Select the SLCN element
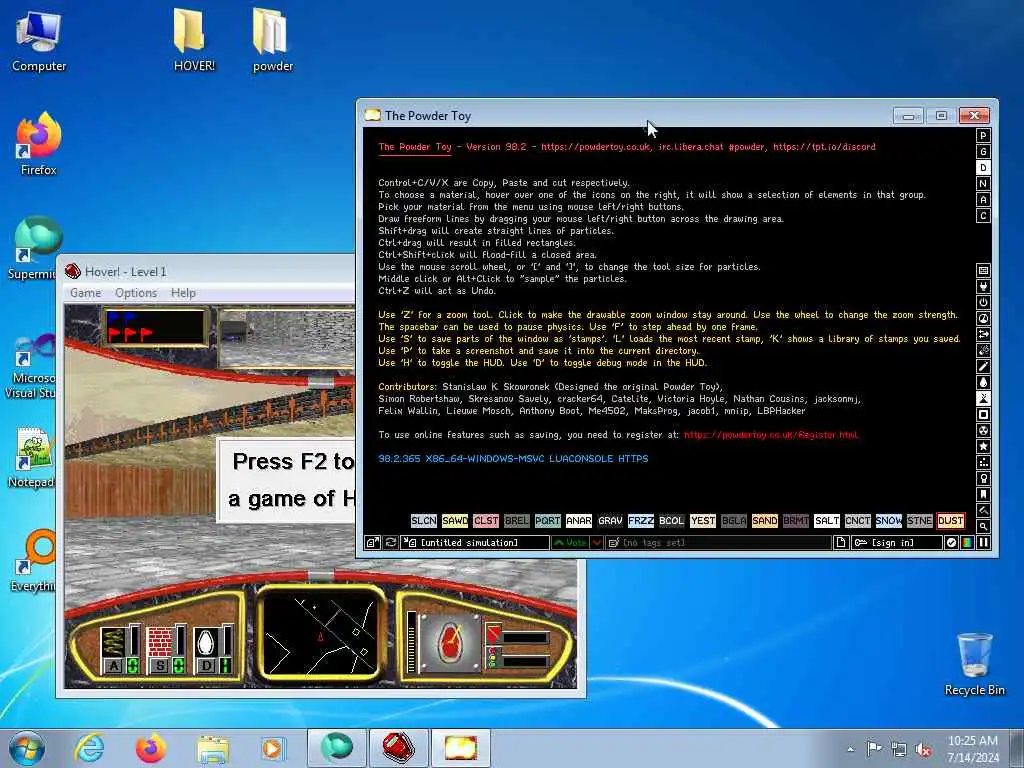Viewport: 1024px width, 768px height. pyautogui.click(x=424, y=520)
